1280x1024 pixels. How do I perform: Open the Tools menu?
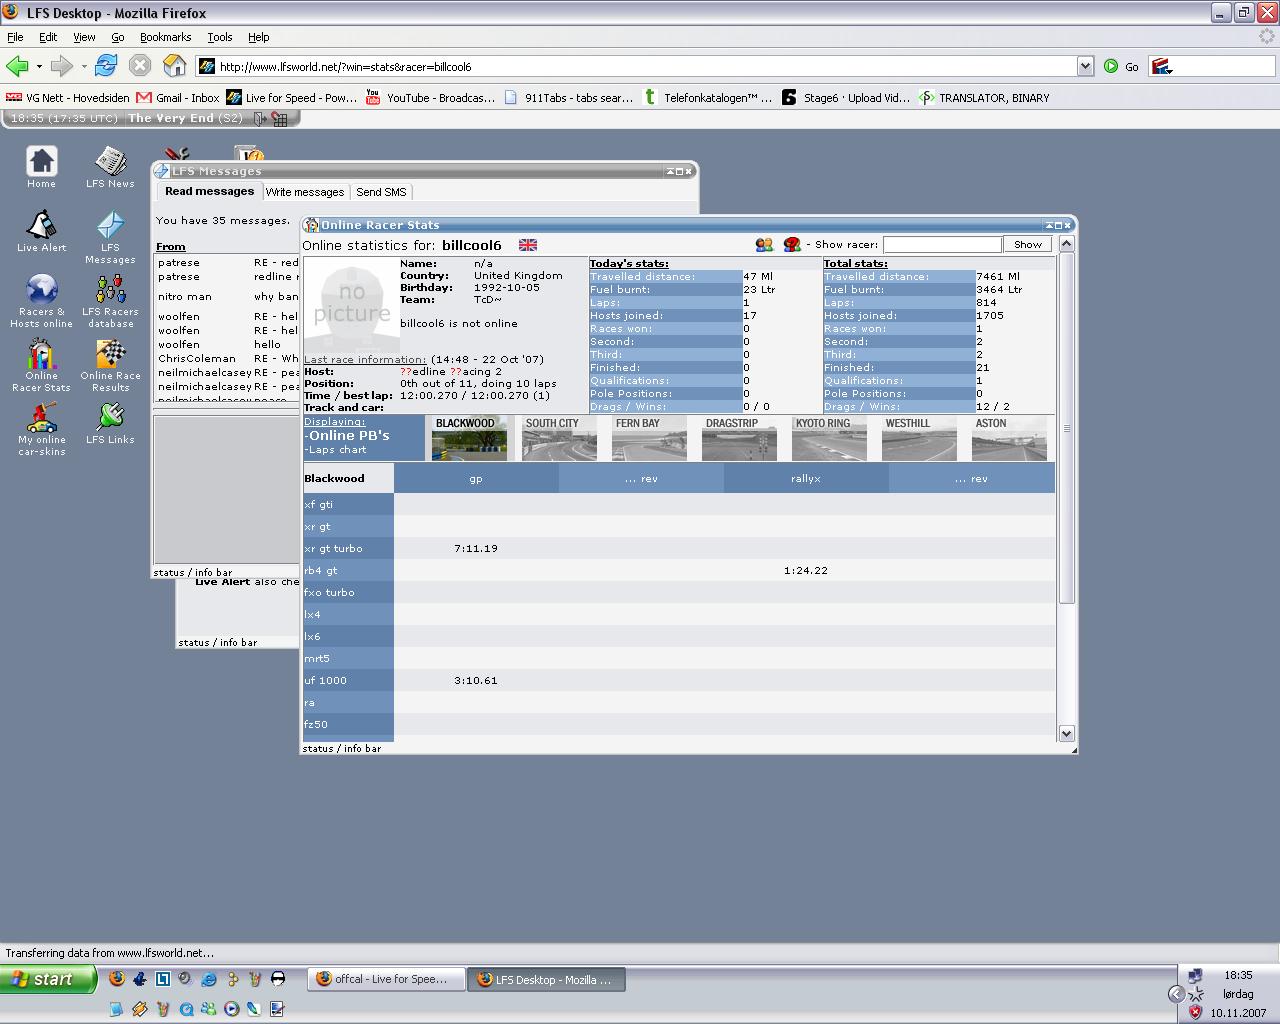point(220,37)
